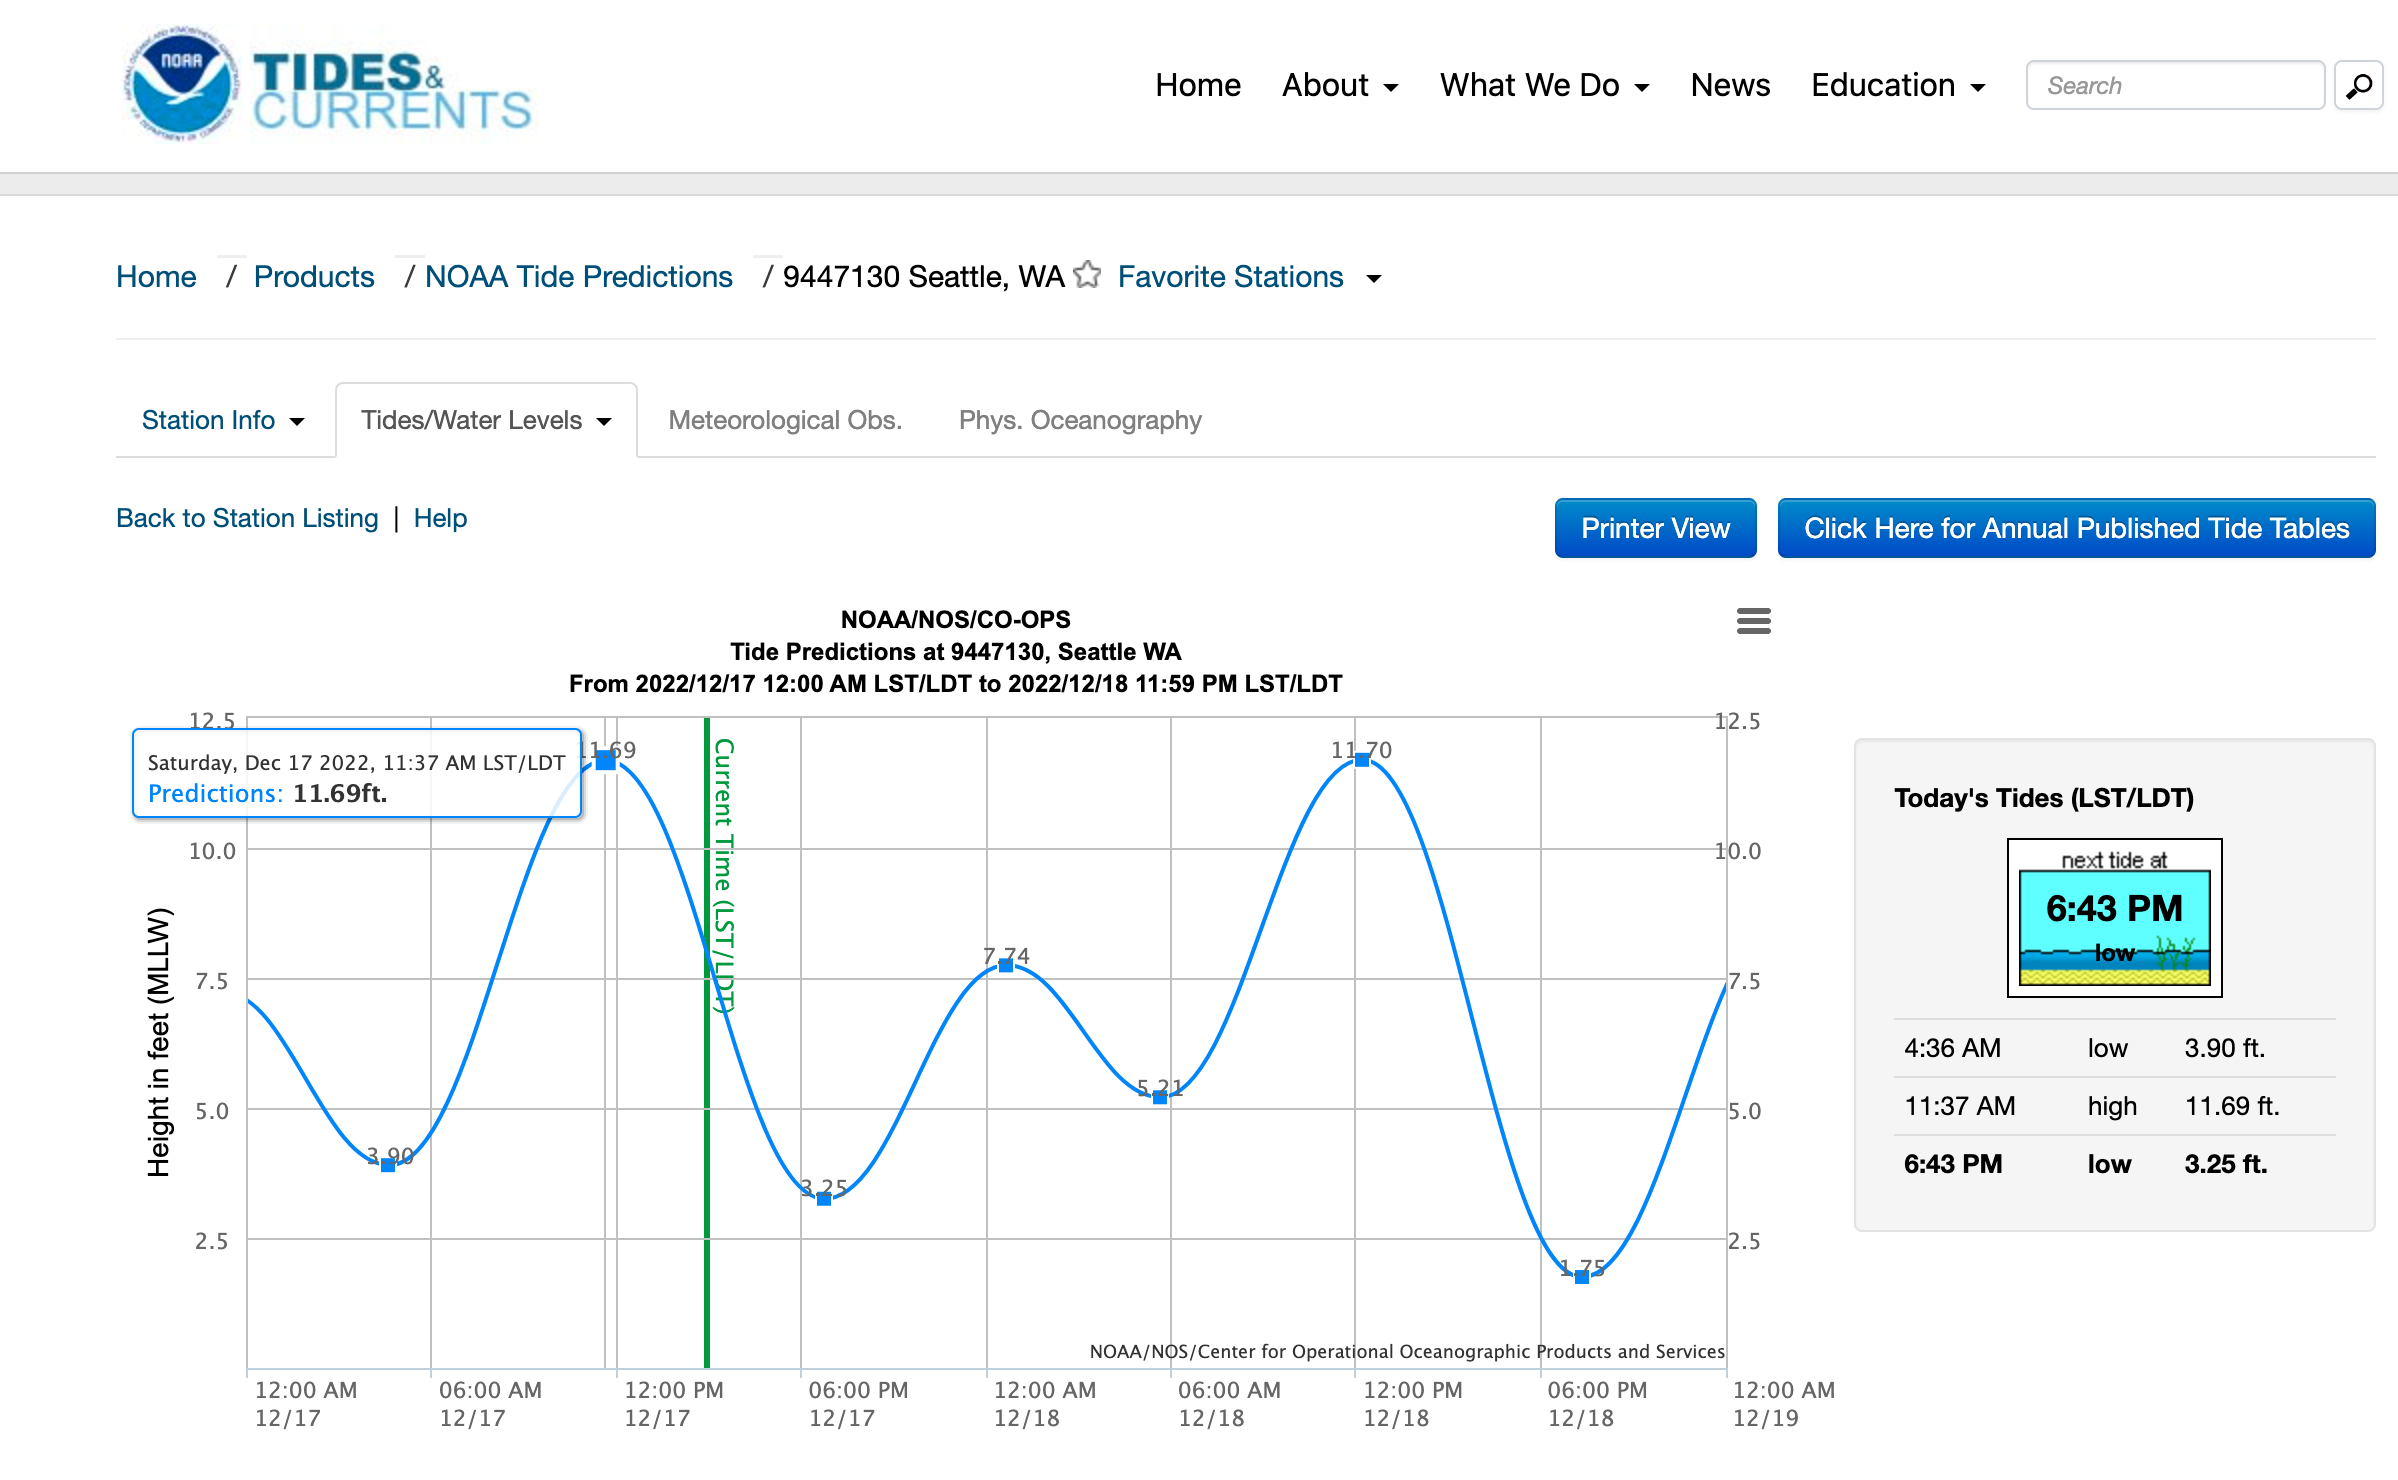This screenshot has width=2398, height=1480.
Task: Click the 1.75 low tide data point
Action: pyautogui.click(x=1581, y=1276)
